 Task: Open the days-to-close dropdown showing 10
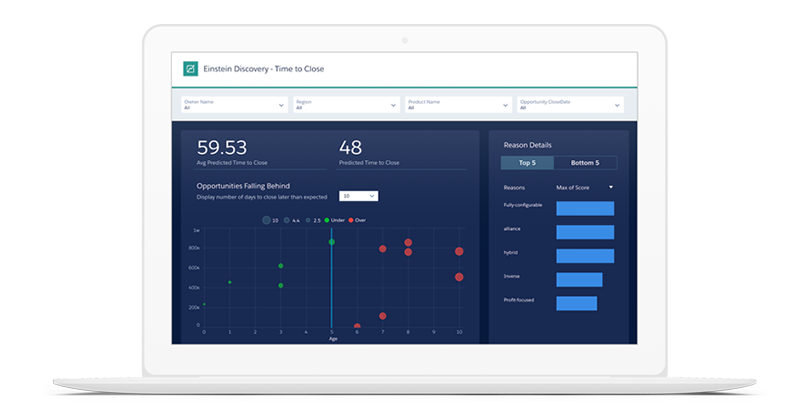tap(359, 196)
